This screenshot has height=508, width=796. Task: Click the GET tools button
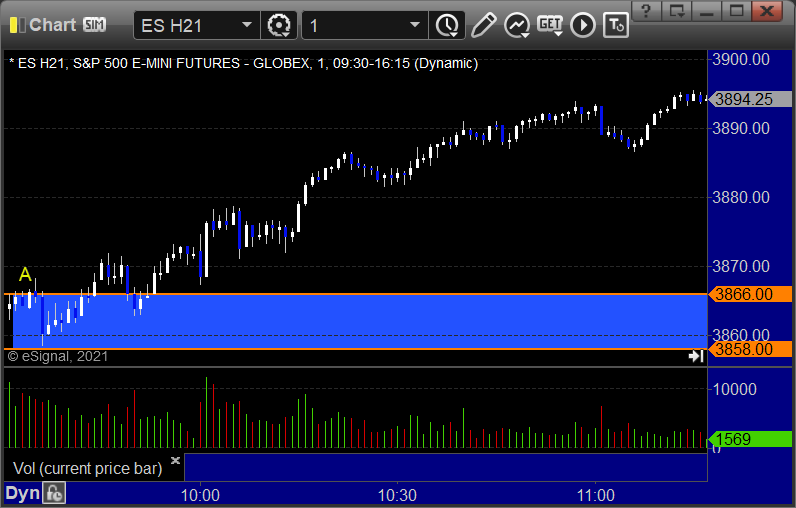click(x=550, y=25)
